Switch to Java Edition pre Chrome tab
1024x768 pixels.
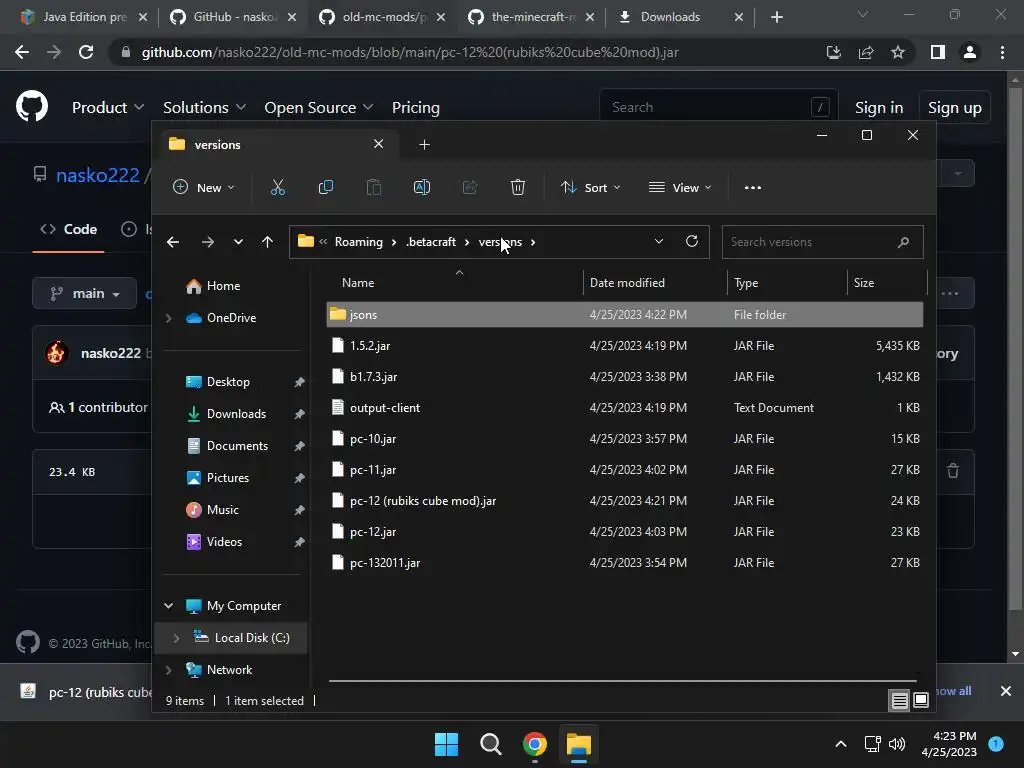(x=84, y=17)
